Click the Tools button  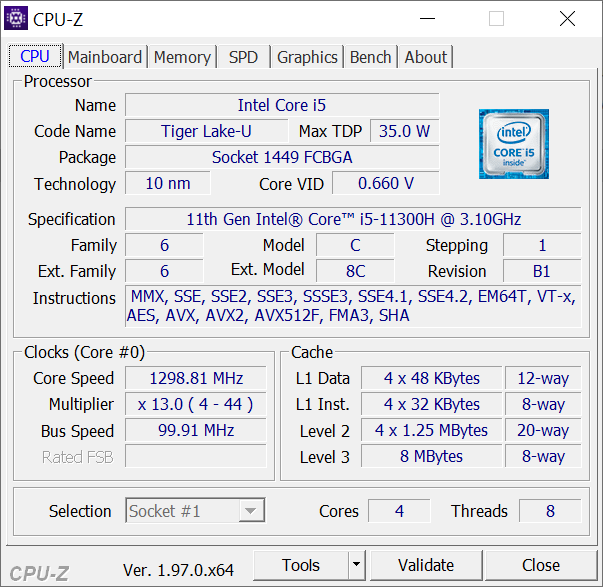click(301, 565)
